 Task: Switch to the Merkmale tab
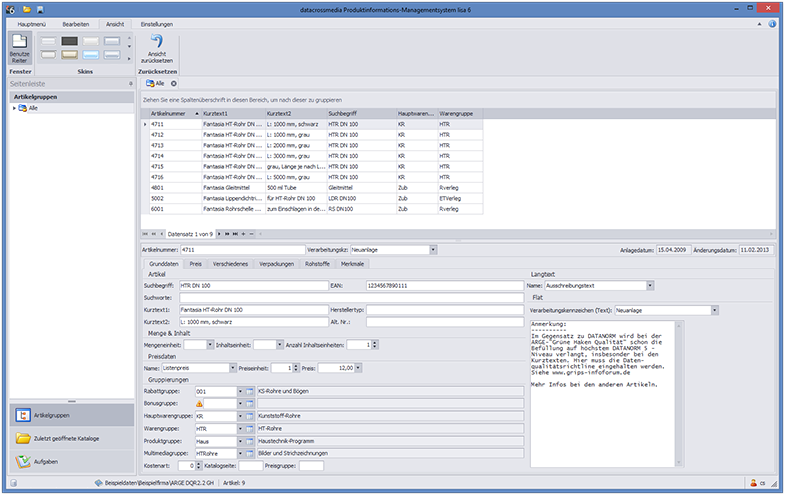pos(352,264)
